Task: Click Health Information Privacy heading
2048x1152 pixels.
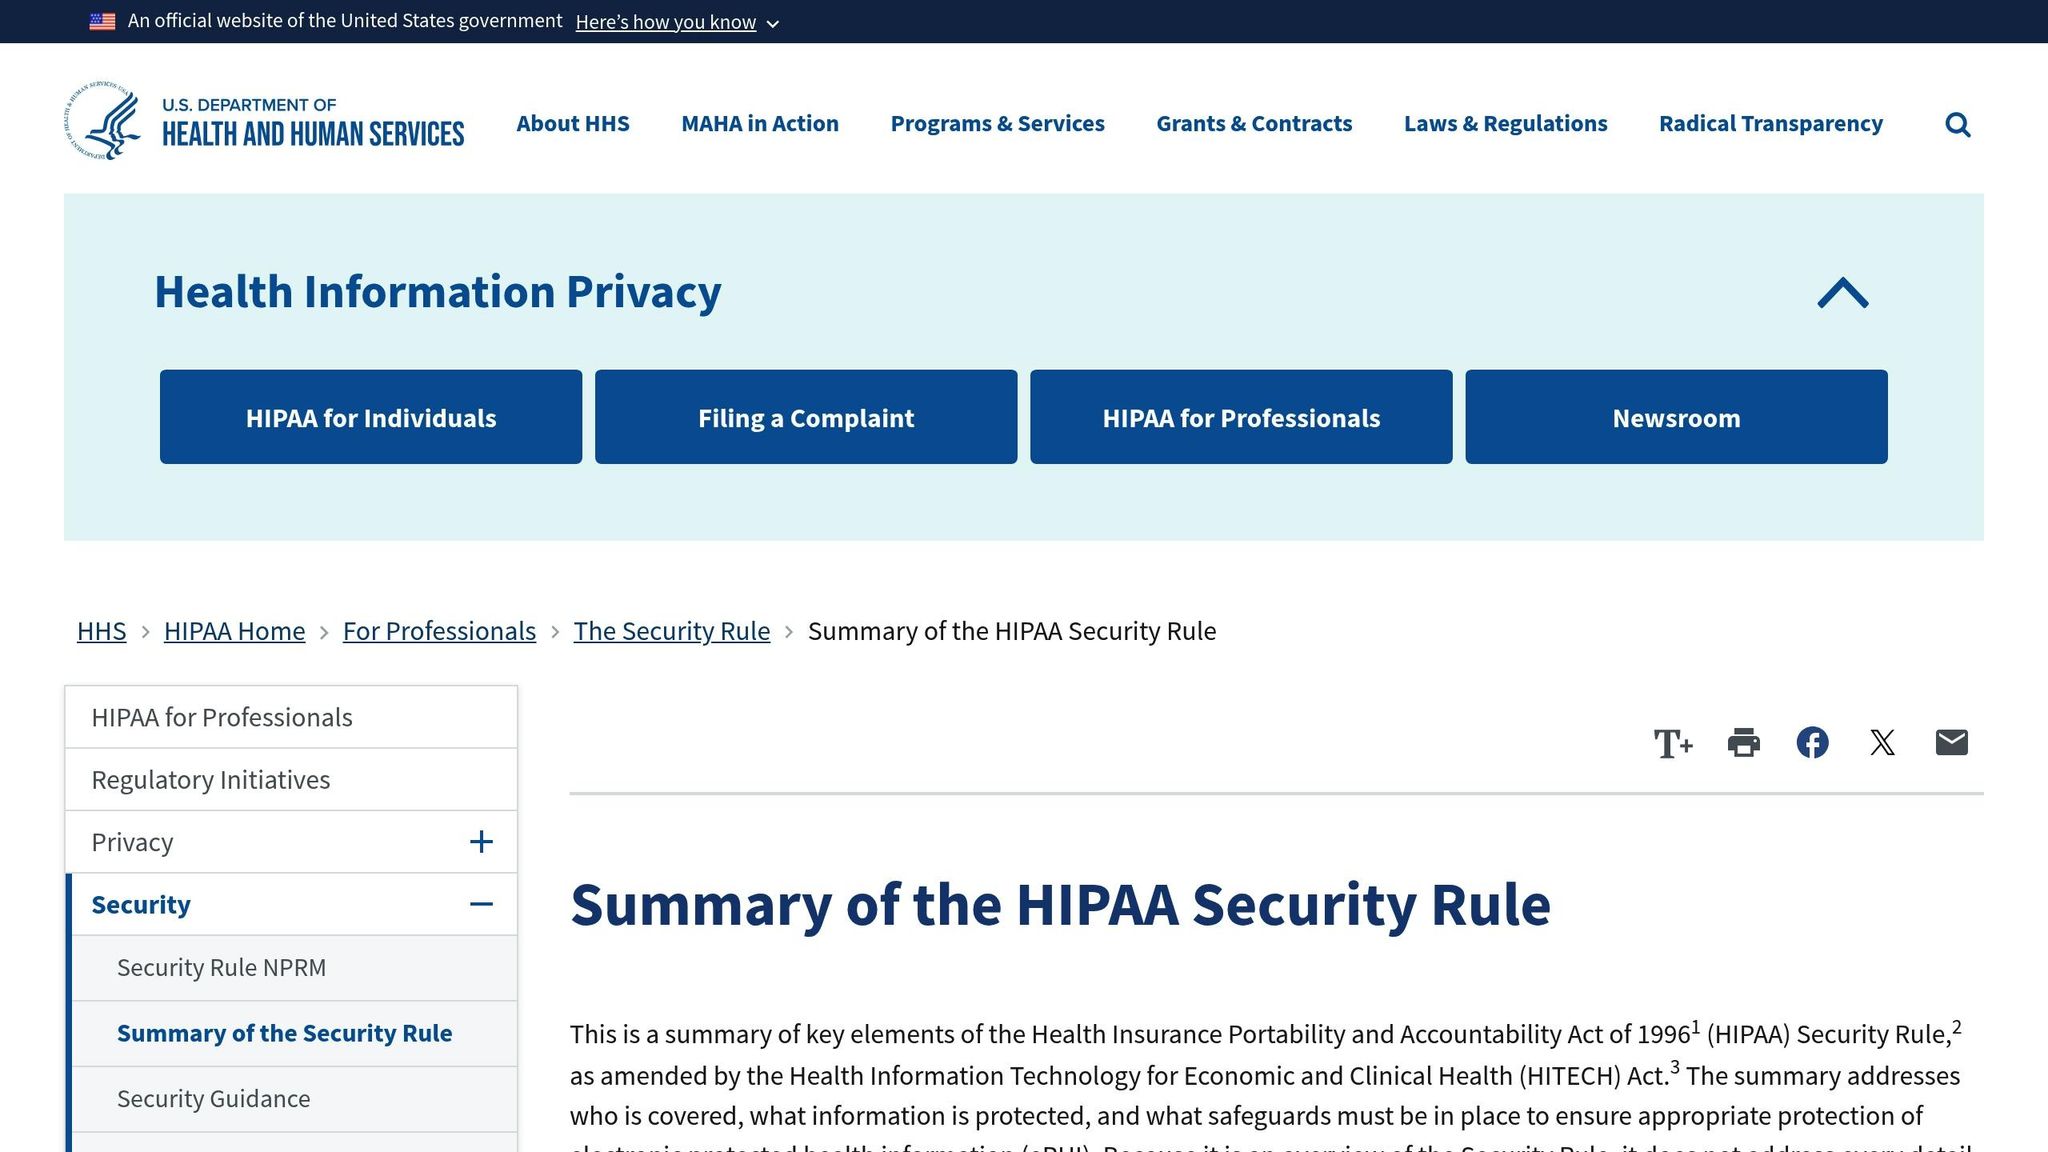Action: (x=437, y=292)
